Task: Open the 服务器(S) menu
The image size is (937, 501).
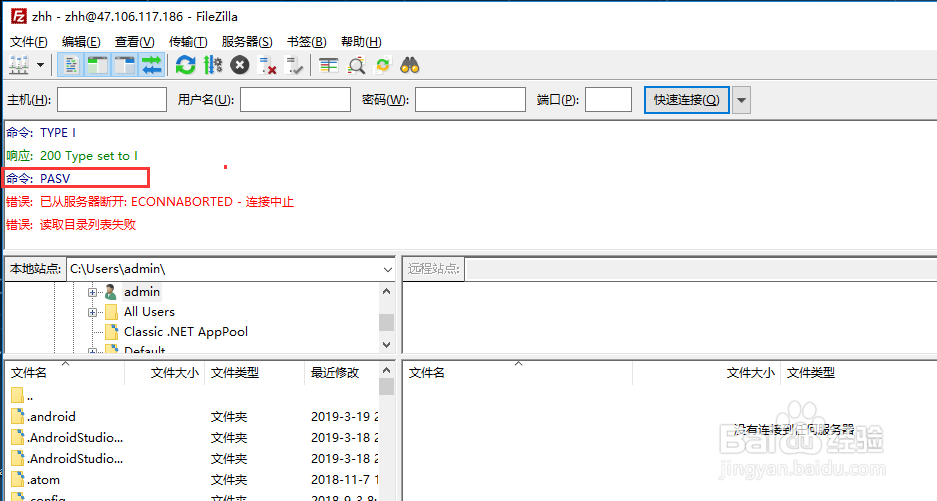Action: pyautogui.click(x=247, y=42)
